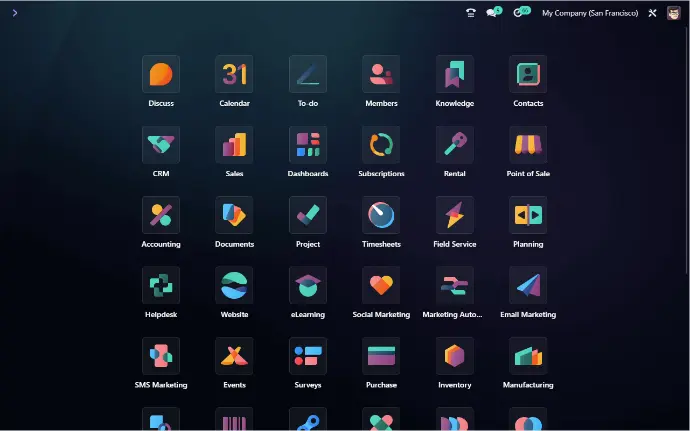Viewport: 690px width, 431px height.
Task: Open the eLearning app
Action: 308,285
